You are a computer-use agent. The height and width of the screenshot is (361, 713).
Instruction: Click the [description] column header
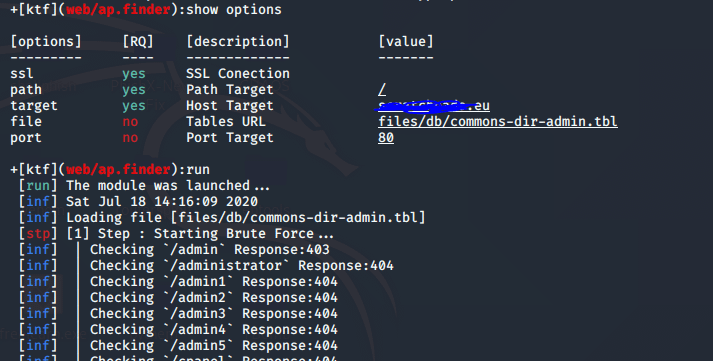(x=238, y=41)
